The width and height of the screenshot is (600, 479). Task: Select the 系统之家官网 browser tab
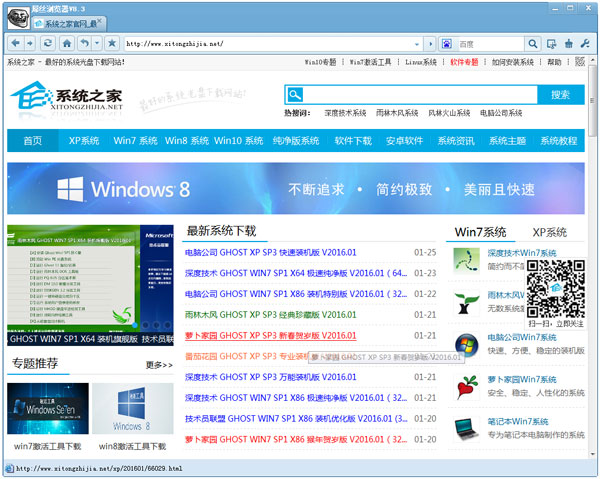click(x=69, y=24)
